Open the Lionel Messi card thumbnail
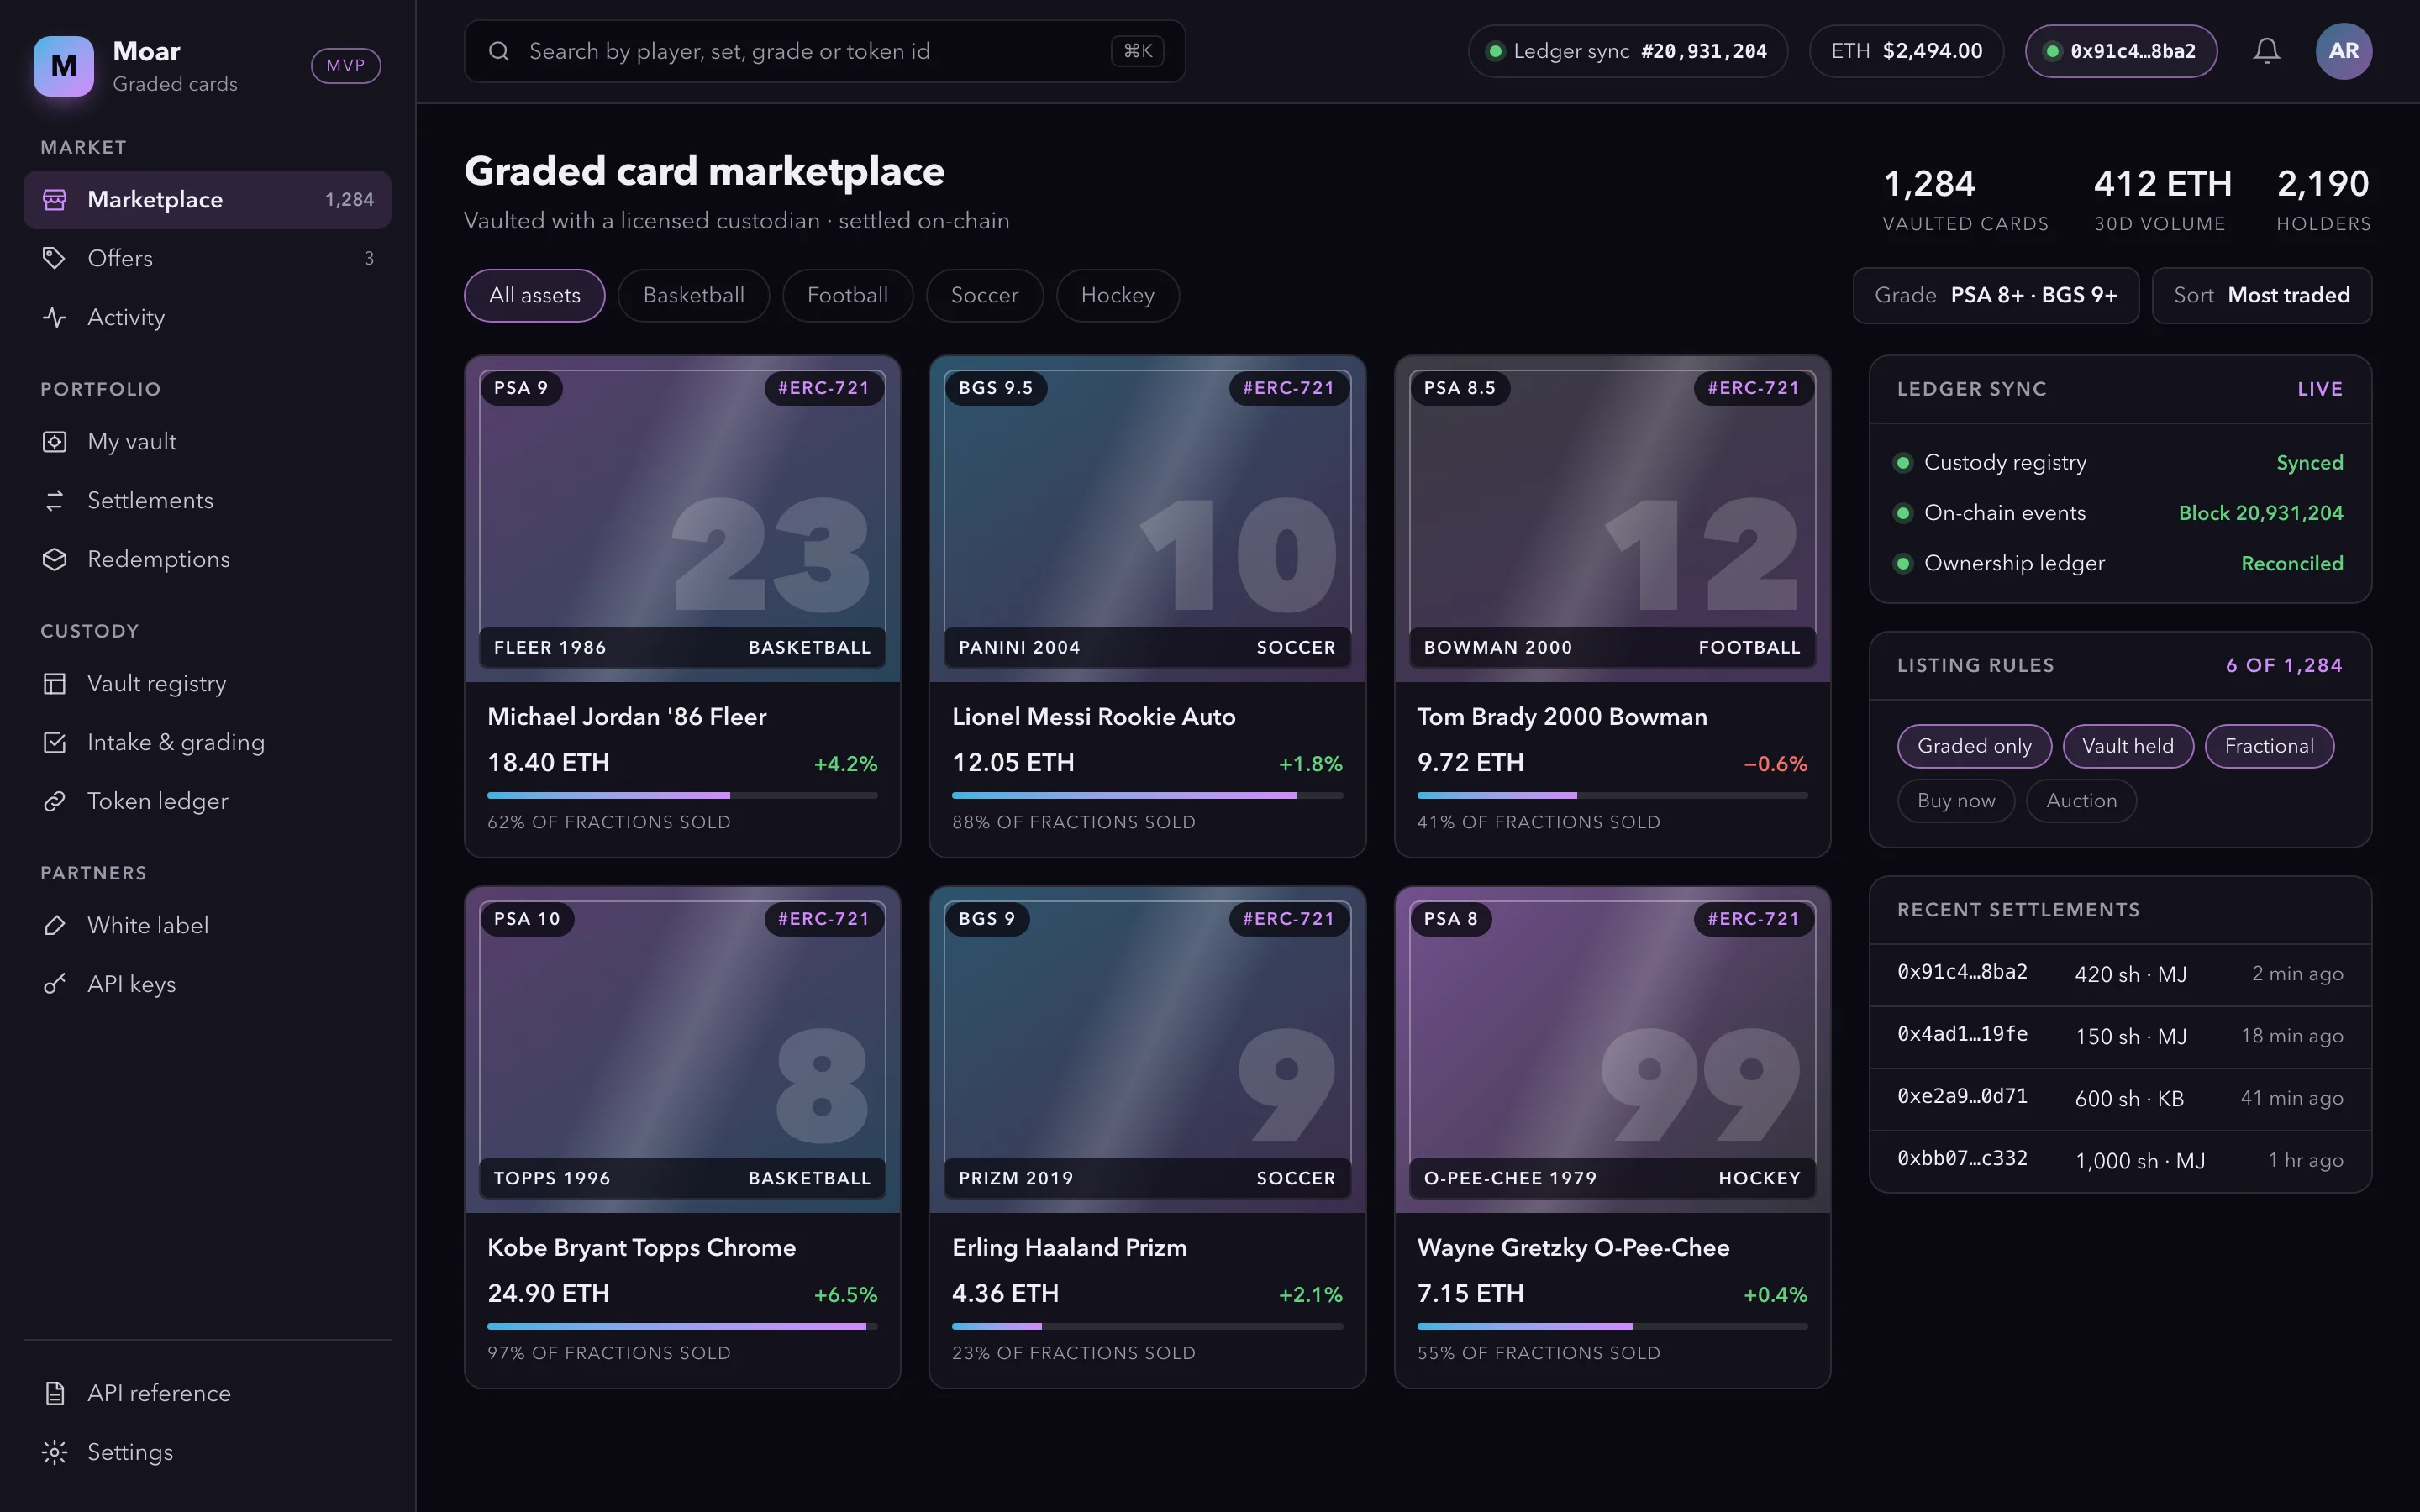Screen dimensions: 2420x1512 click(x=1147, y=519)
